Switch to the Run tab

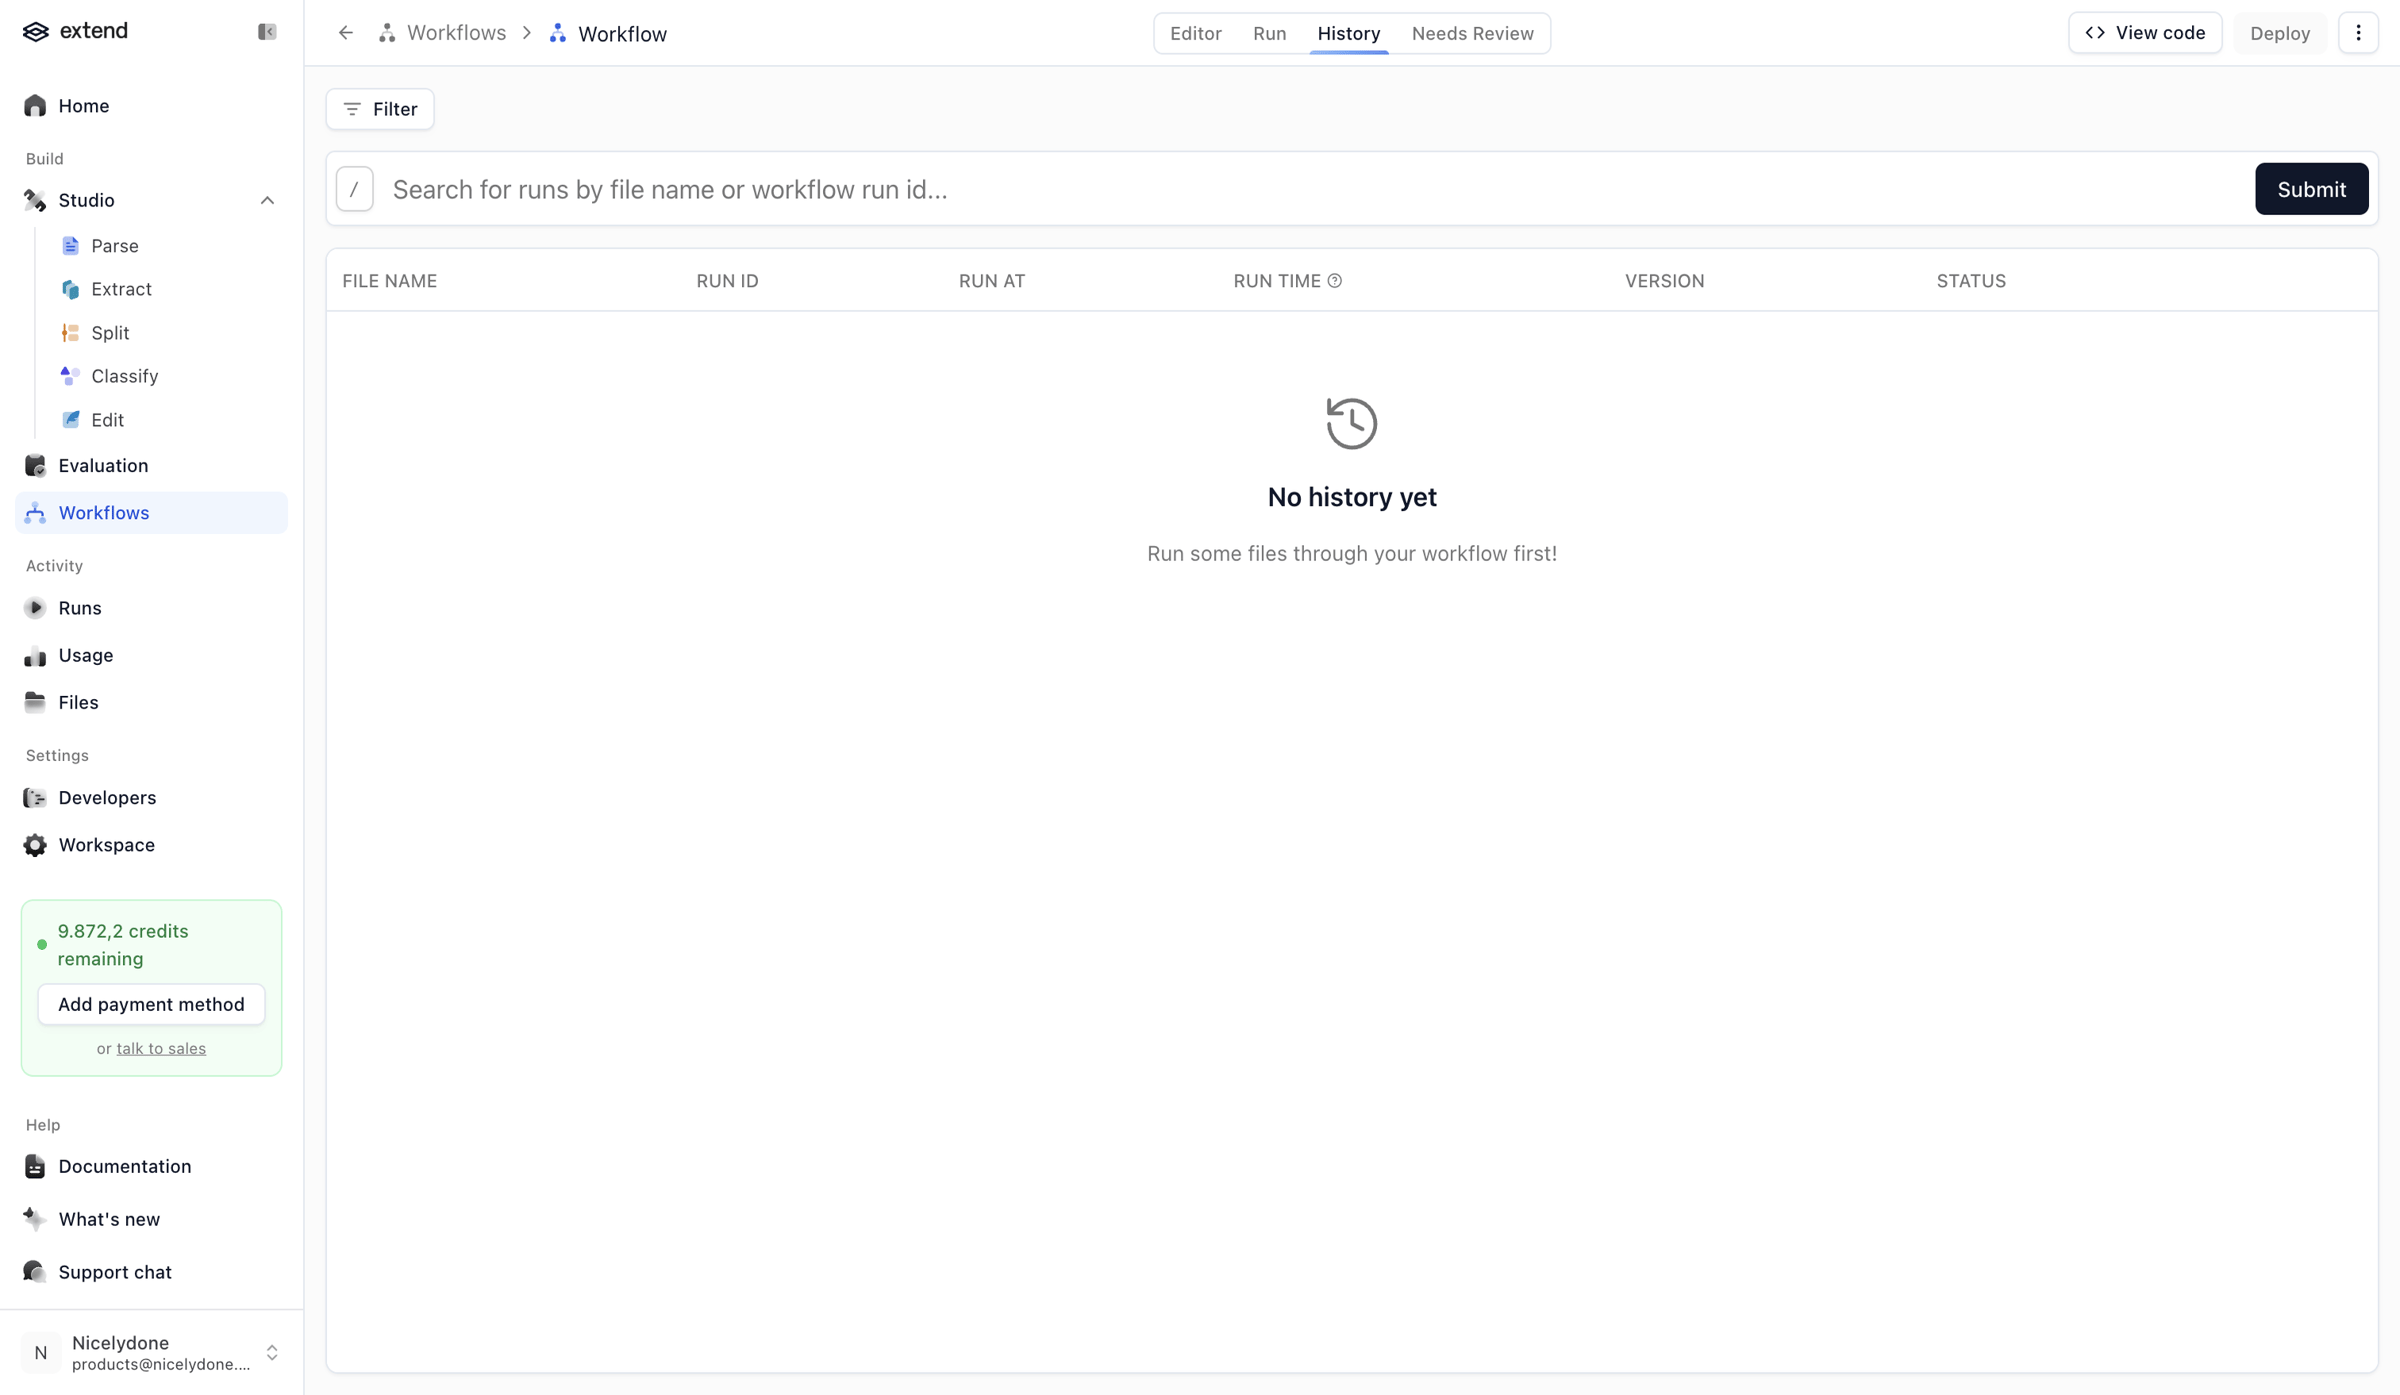click(x=1270, y=33)
